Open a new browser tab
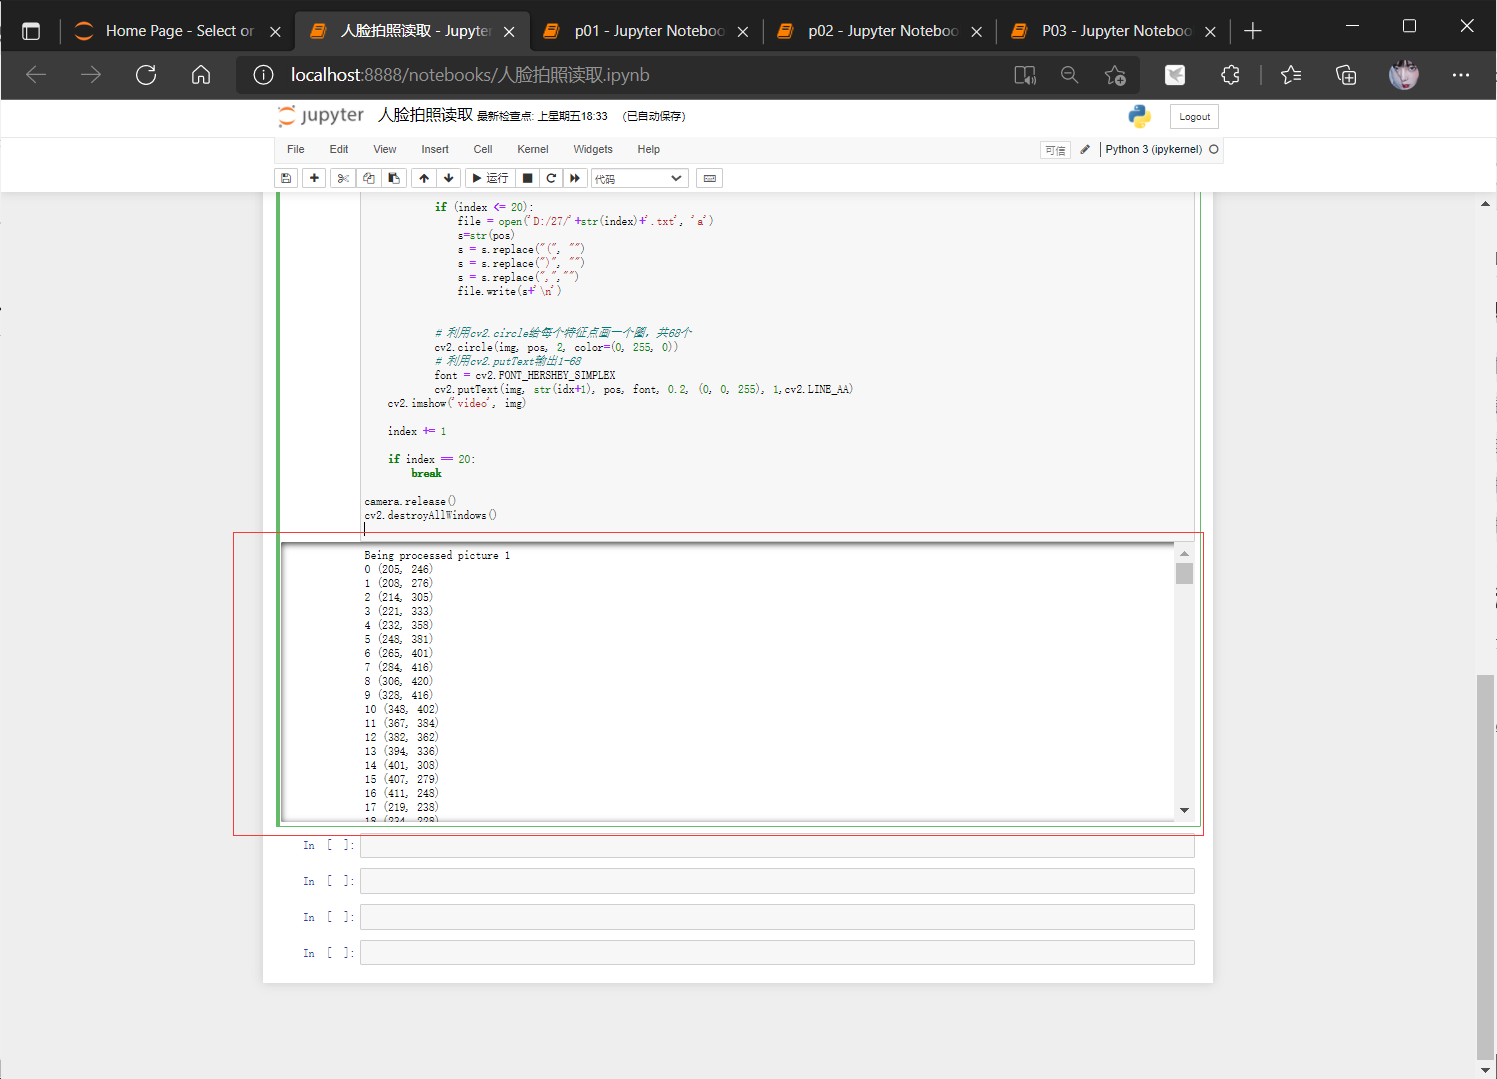The width and height of the screenshot is (1497, 1079). click(x=1252, y=31)
